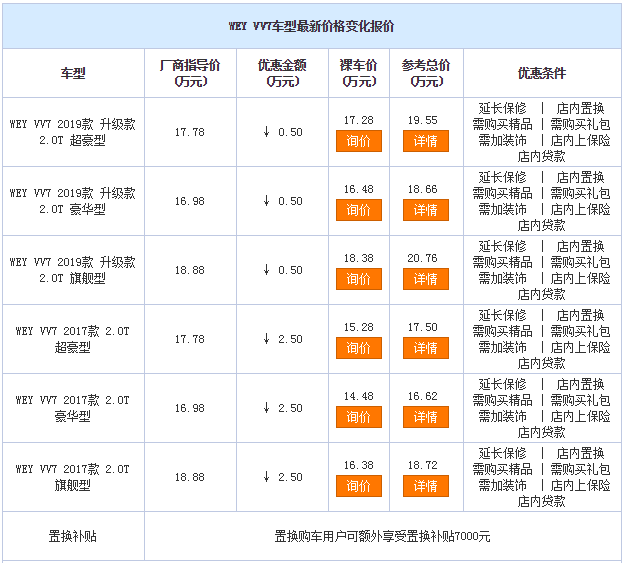Image resolution: width=625 pixels, height=563 pixels.
Task: Click 需购买礼包 in 2017款 超豪型 row
Action: point(580,331)
